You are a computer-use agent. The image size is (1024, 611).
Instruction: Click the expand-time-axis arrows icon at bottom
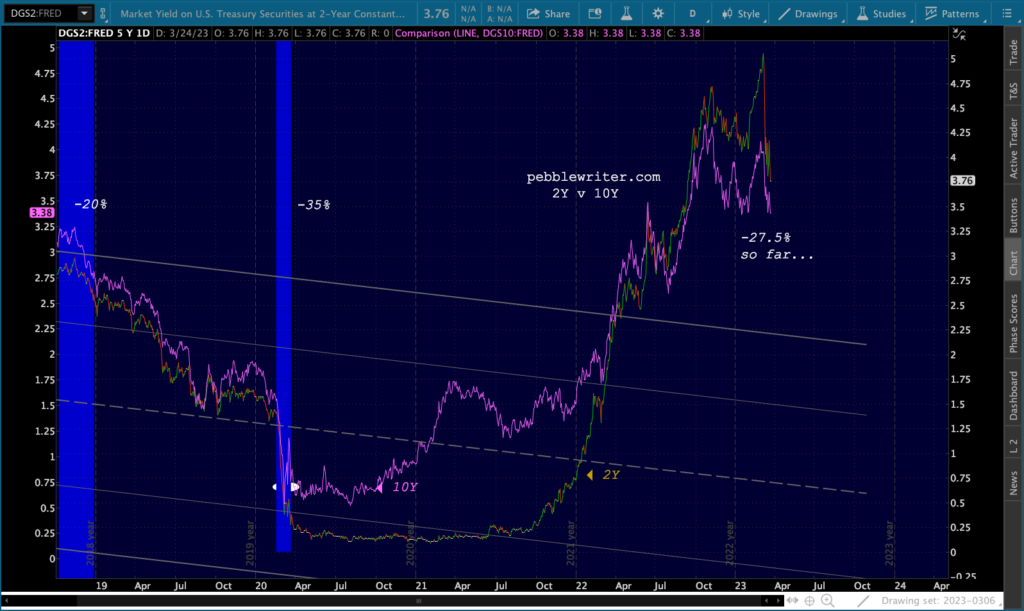792,601
